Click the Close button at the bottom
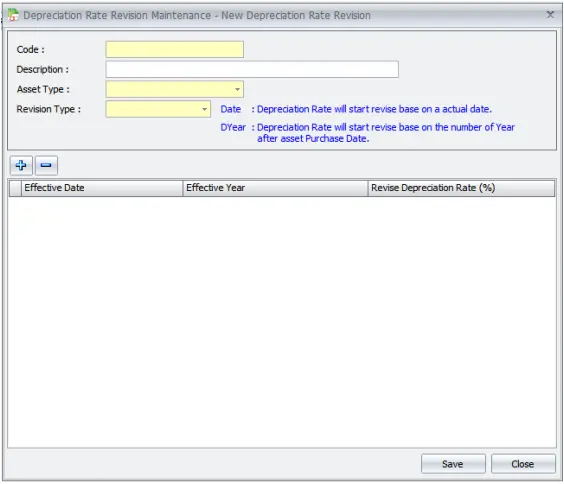 (523, 464)
